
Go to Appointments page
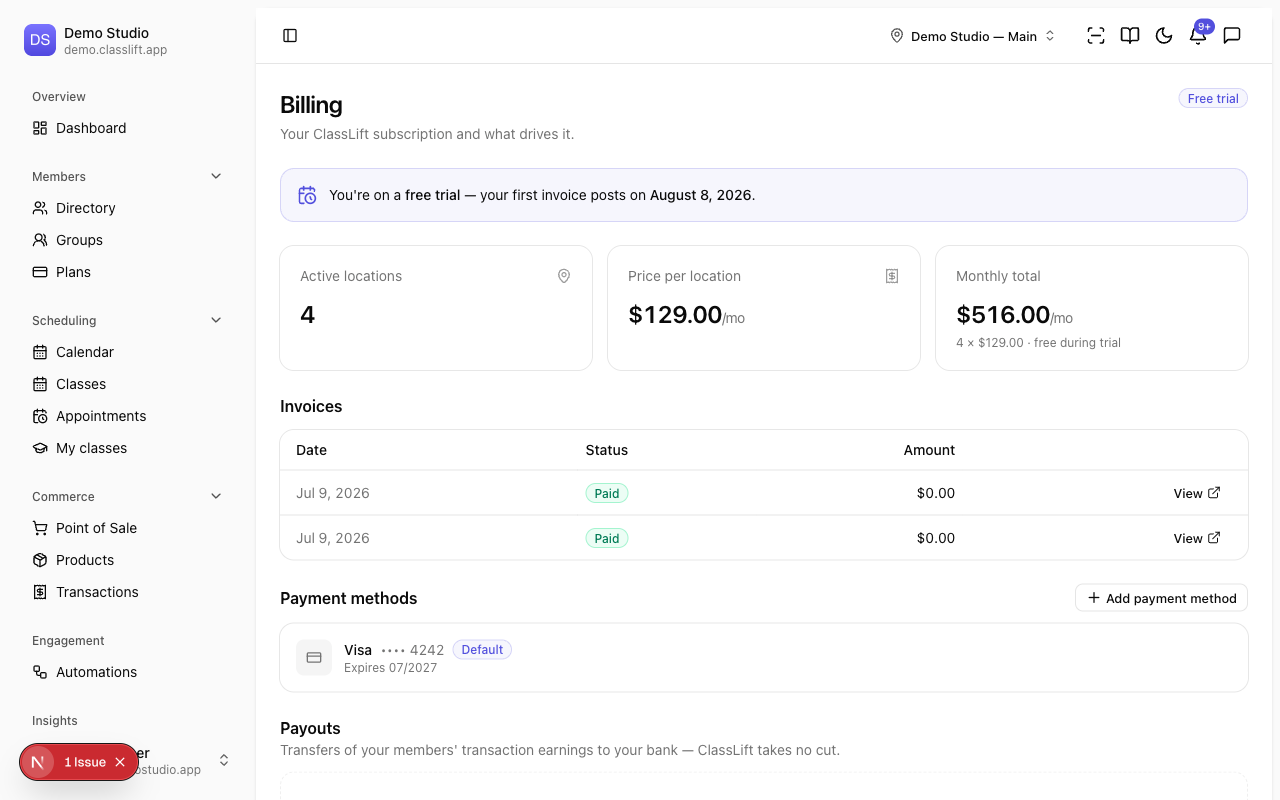[128, 416]
